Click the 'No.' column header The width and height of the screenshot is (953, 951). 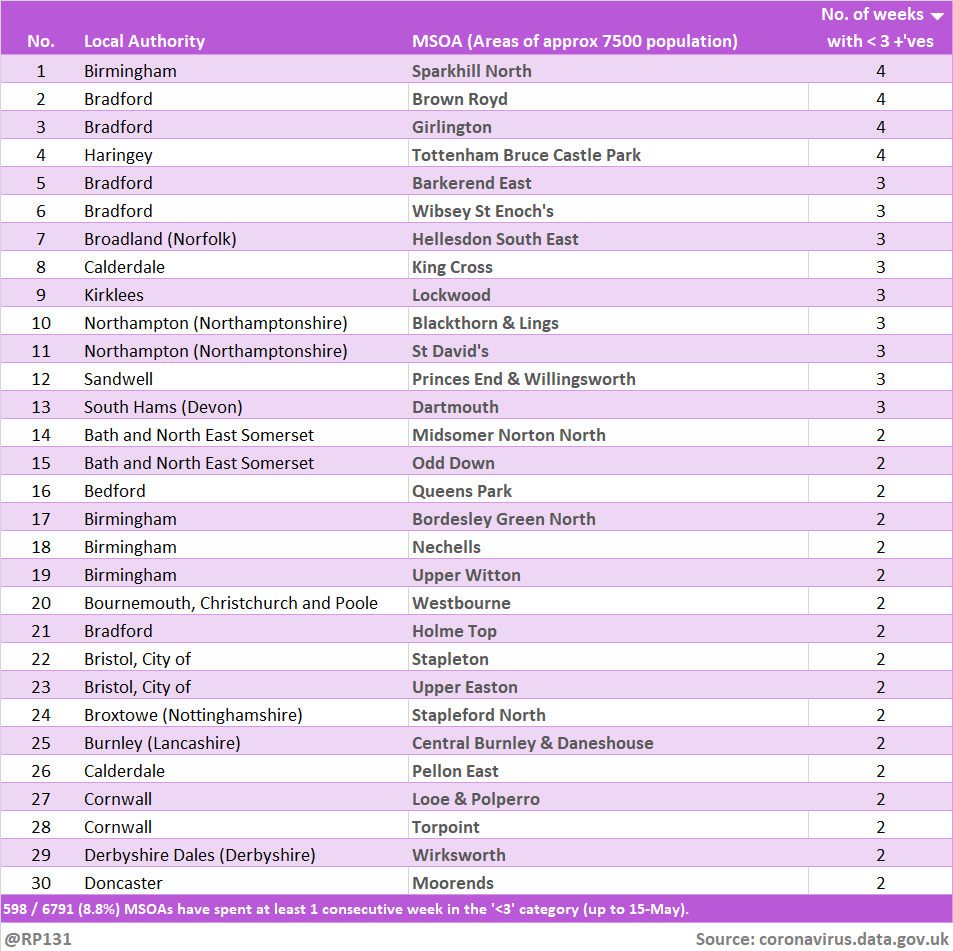click(x=41, y=41)
